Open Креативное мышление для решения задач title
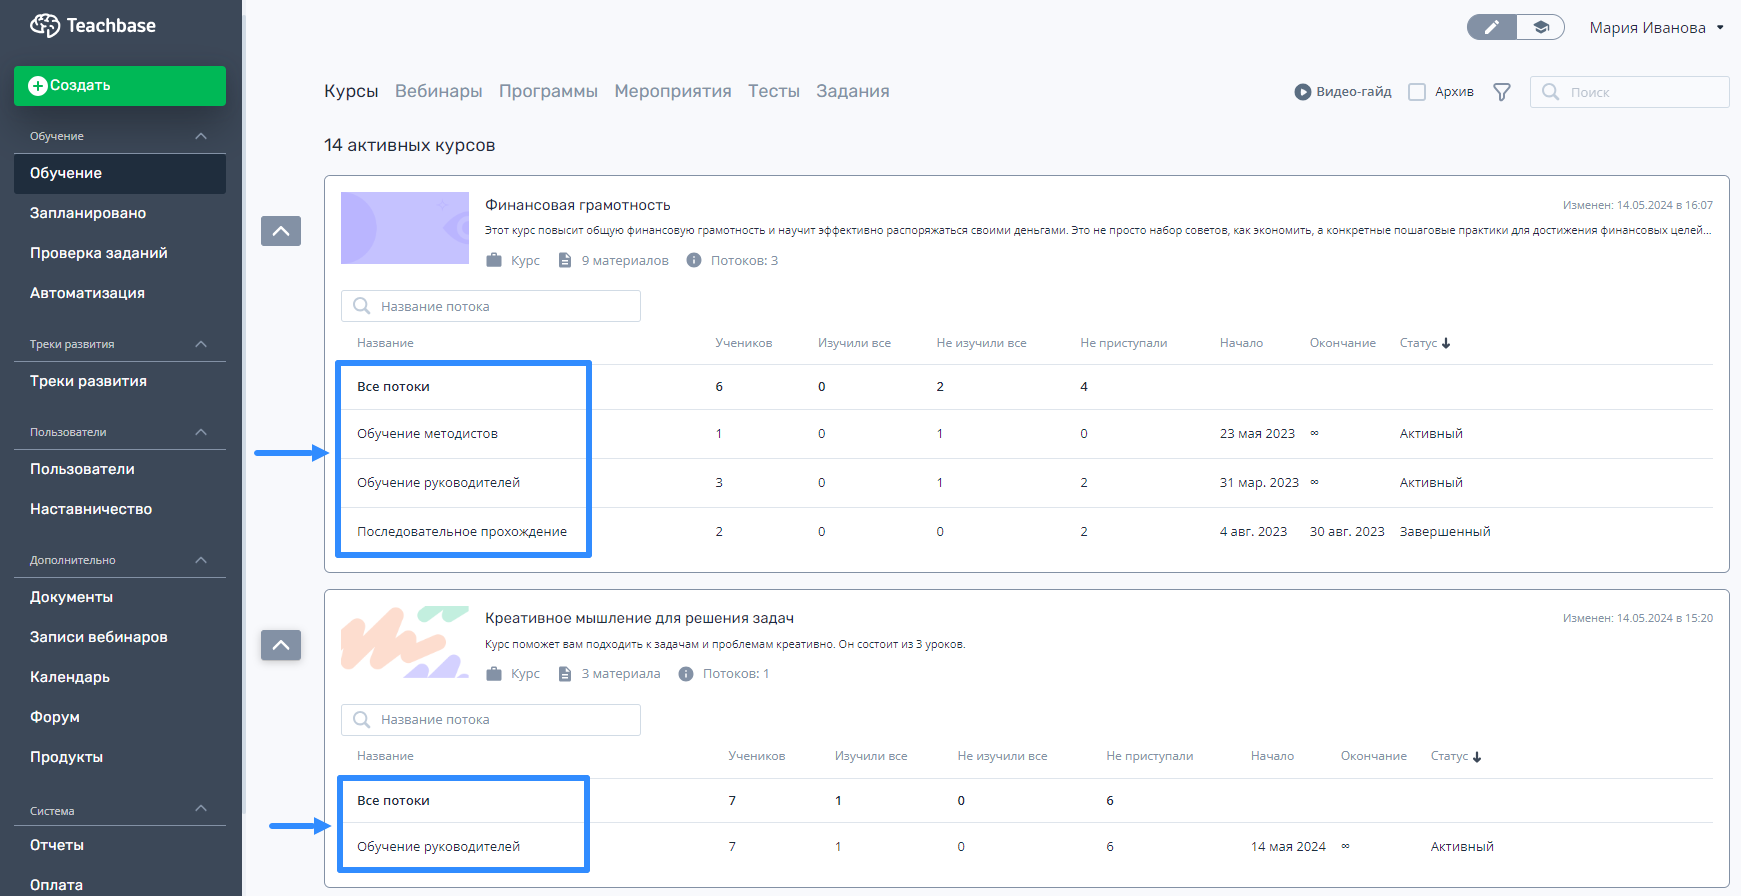1741x896 pixels. 639,618
